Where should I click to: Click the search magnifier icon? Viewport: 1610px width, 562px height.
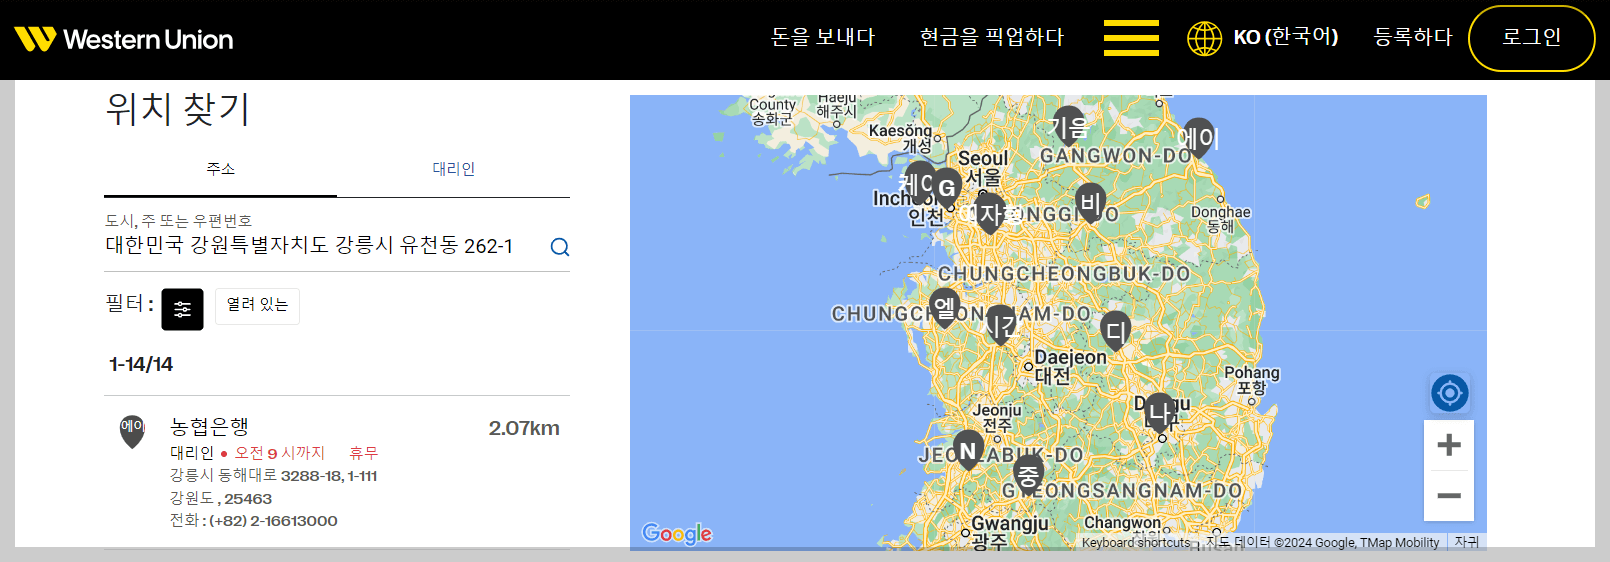coord(560,247)
